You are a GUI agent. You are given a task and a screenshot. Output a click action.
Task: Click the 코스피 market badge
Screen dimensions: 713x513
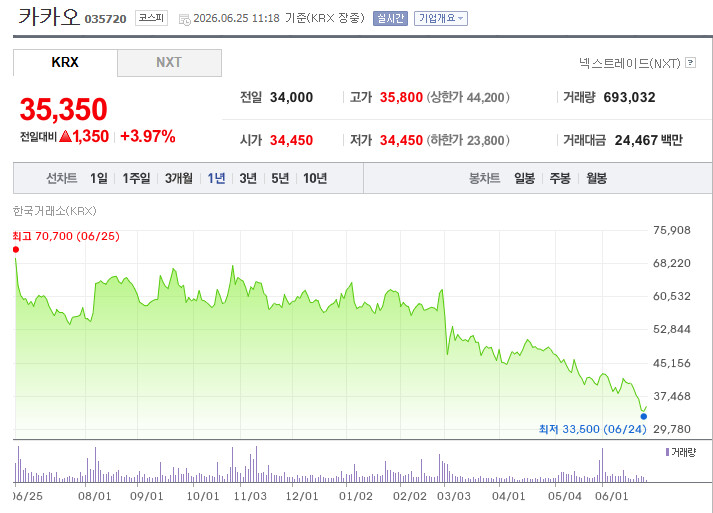click(x=151, y=18)
